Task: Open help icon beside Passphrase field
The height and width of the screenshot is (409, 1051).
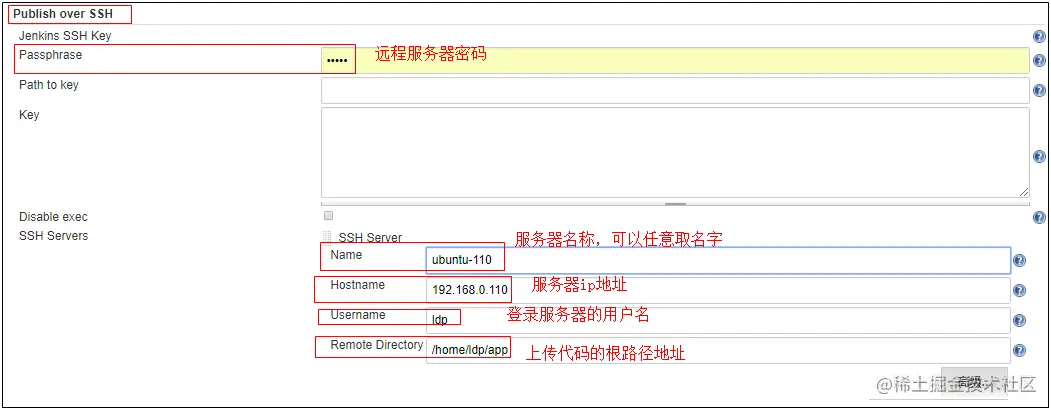Action: (x=1040, y=60)
